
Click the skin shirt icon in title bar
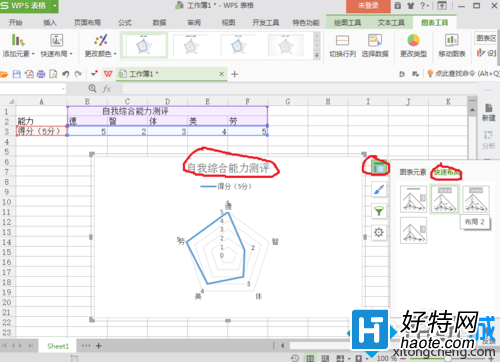point(410,6)
